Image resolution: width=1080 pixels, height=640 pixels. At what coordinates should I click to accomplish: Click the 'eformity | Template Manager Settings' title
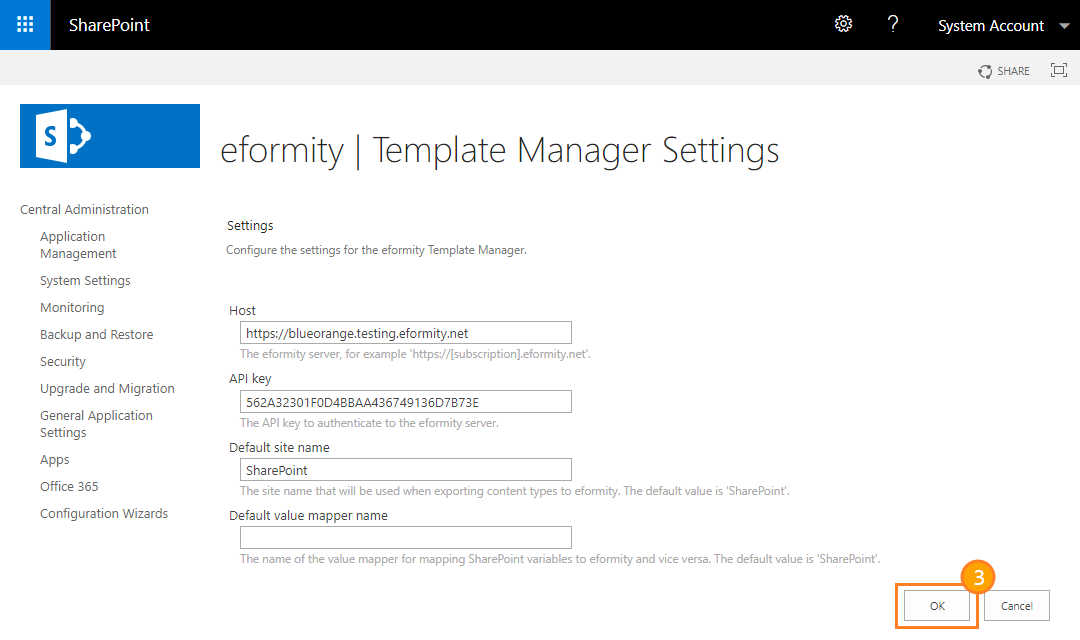pos(499,150)
